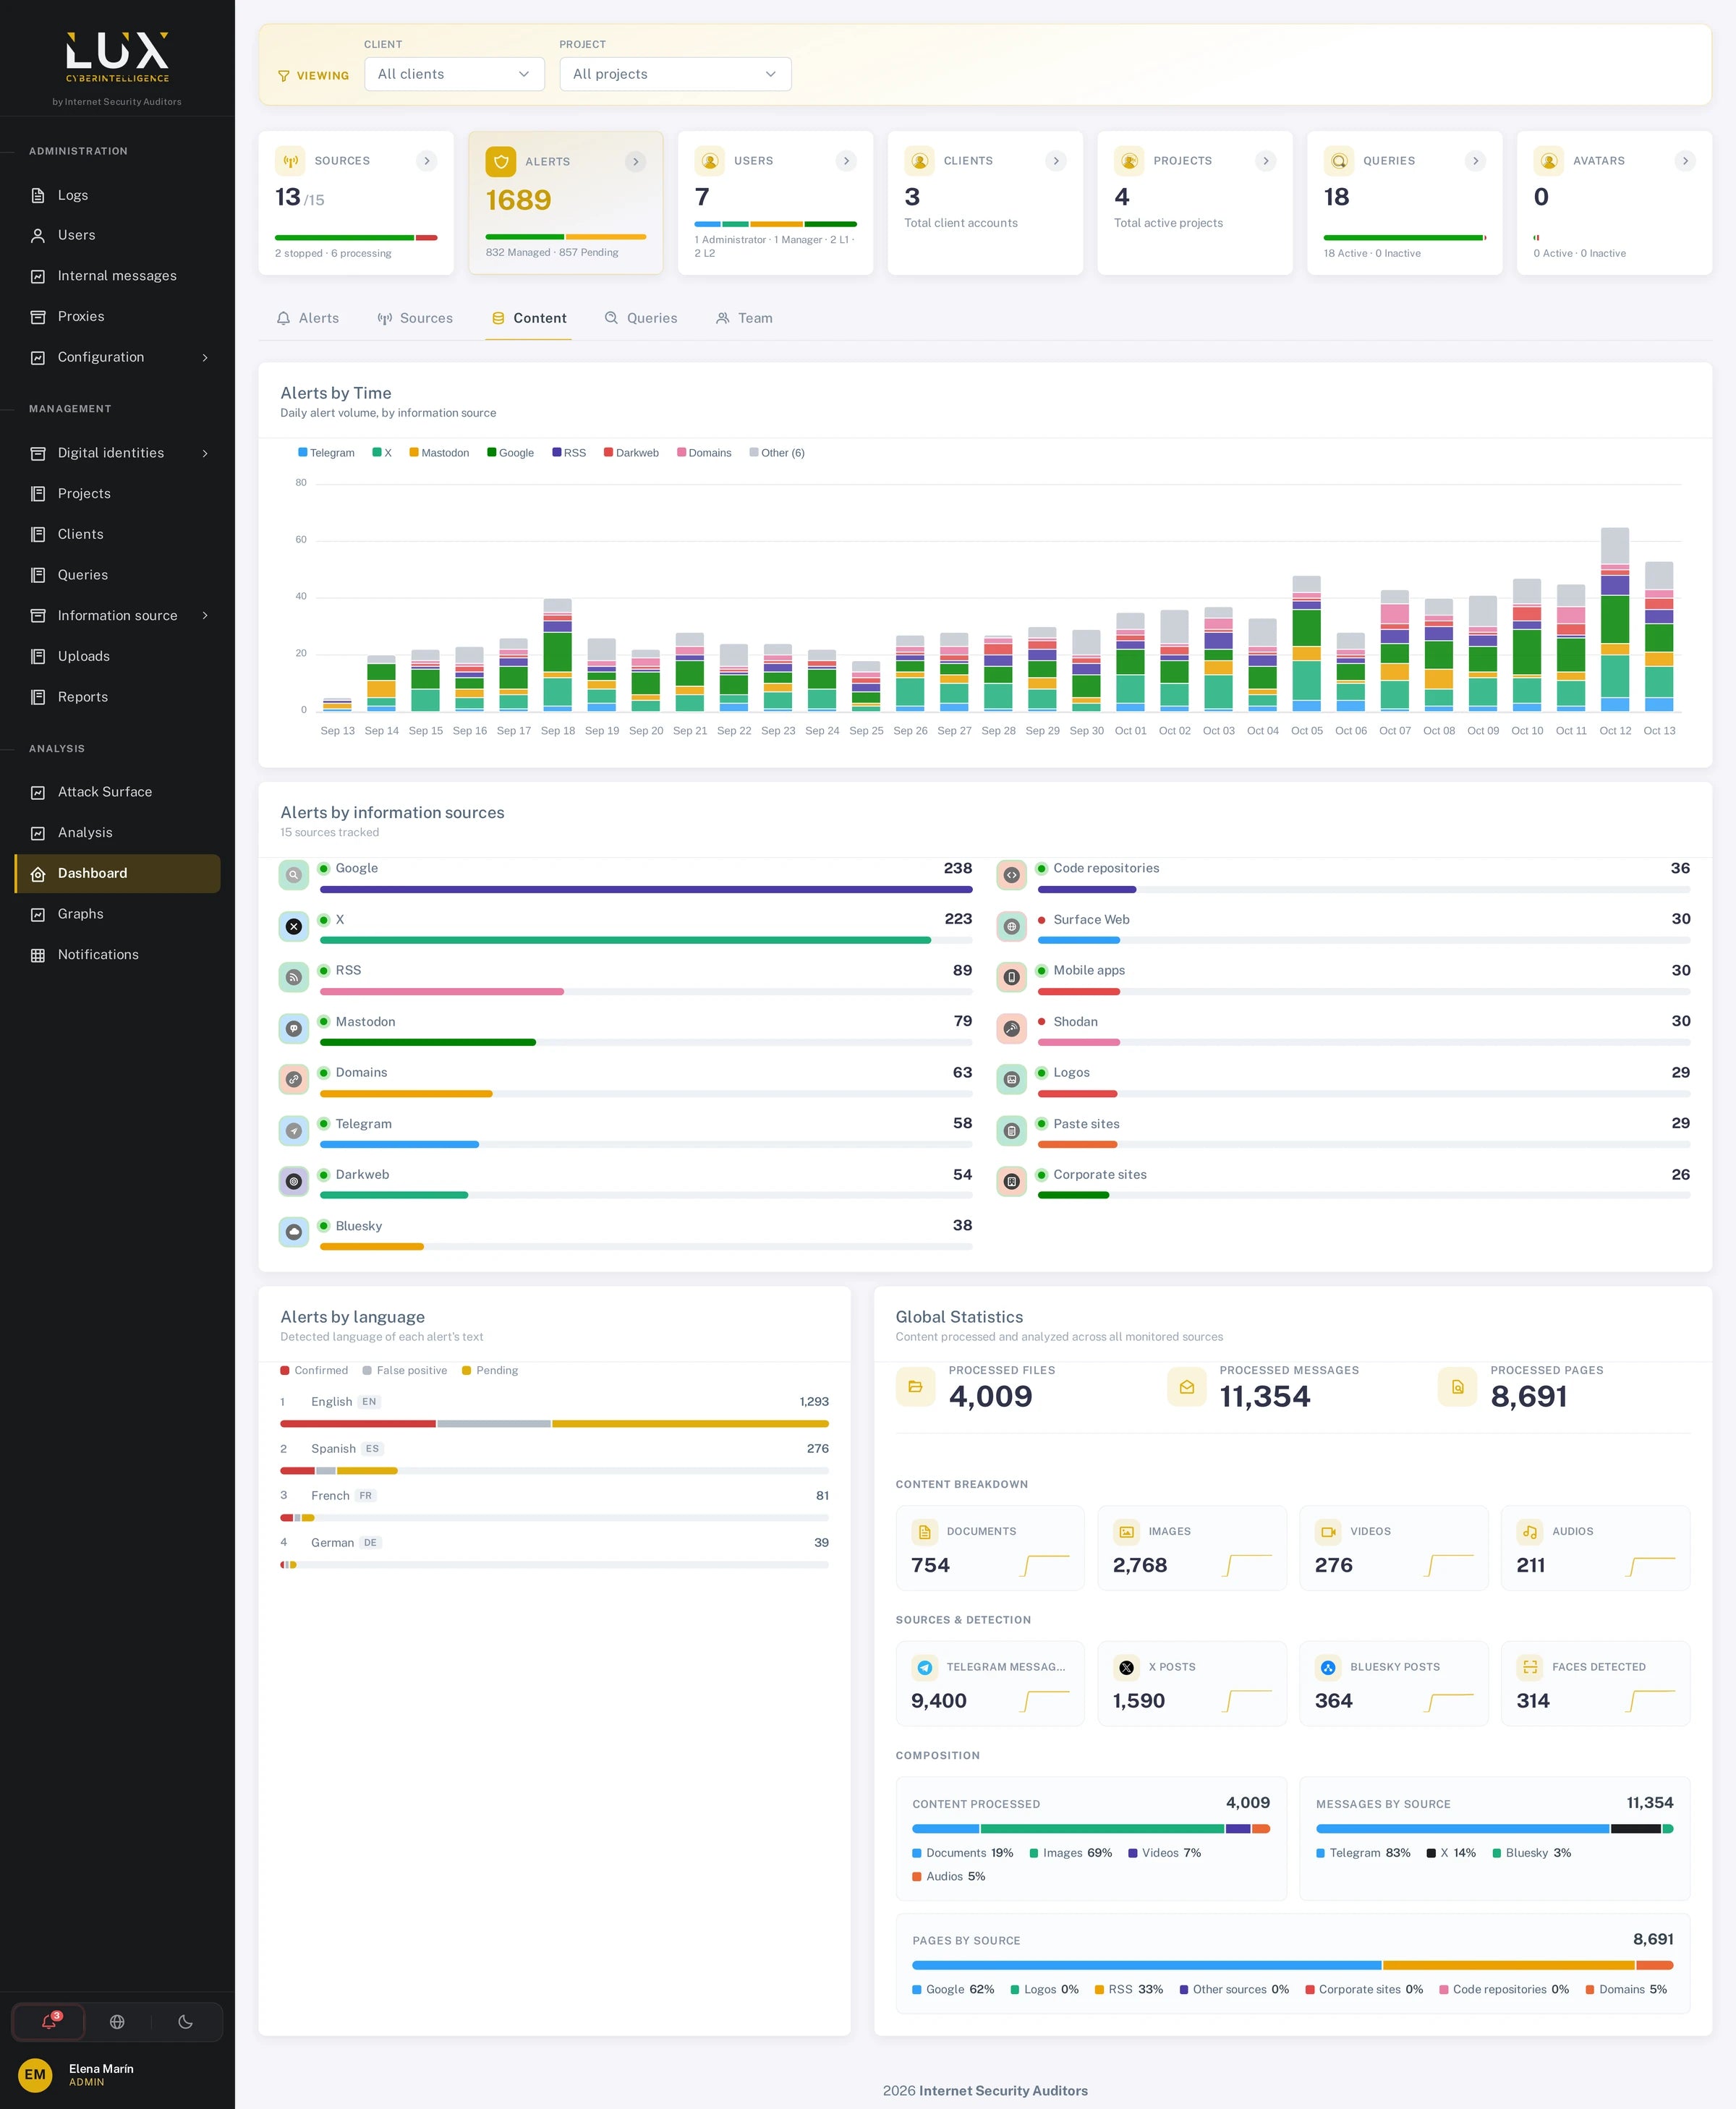Click the Bluesky source icon

tap(294, 1232)
